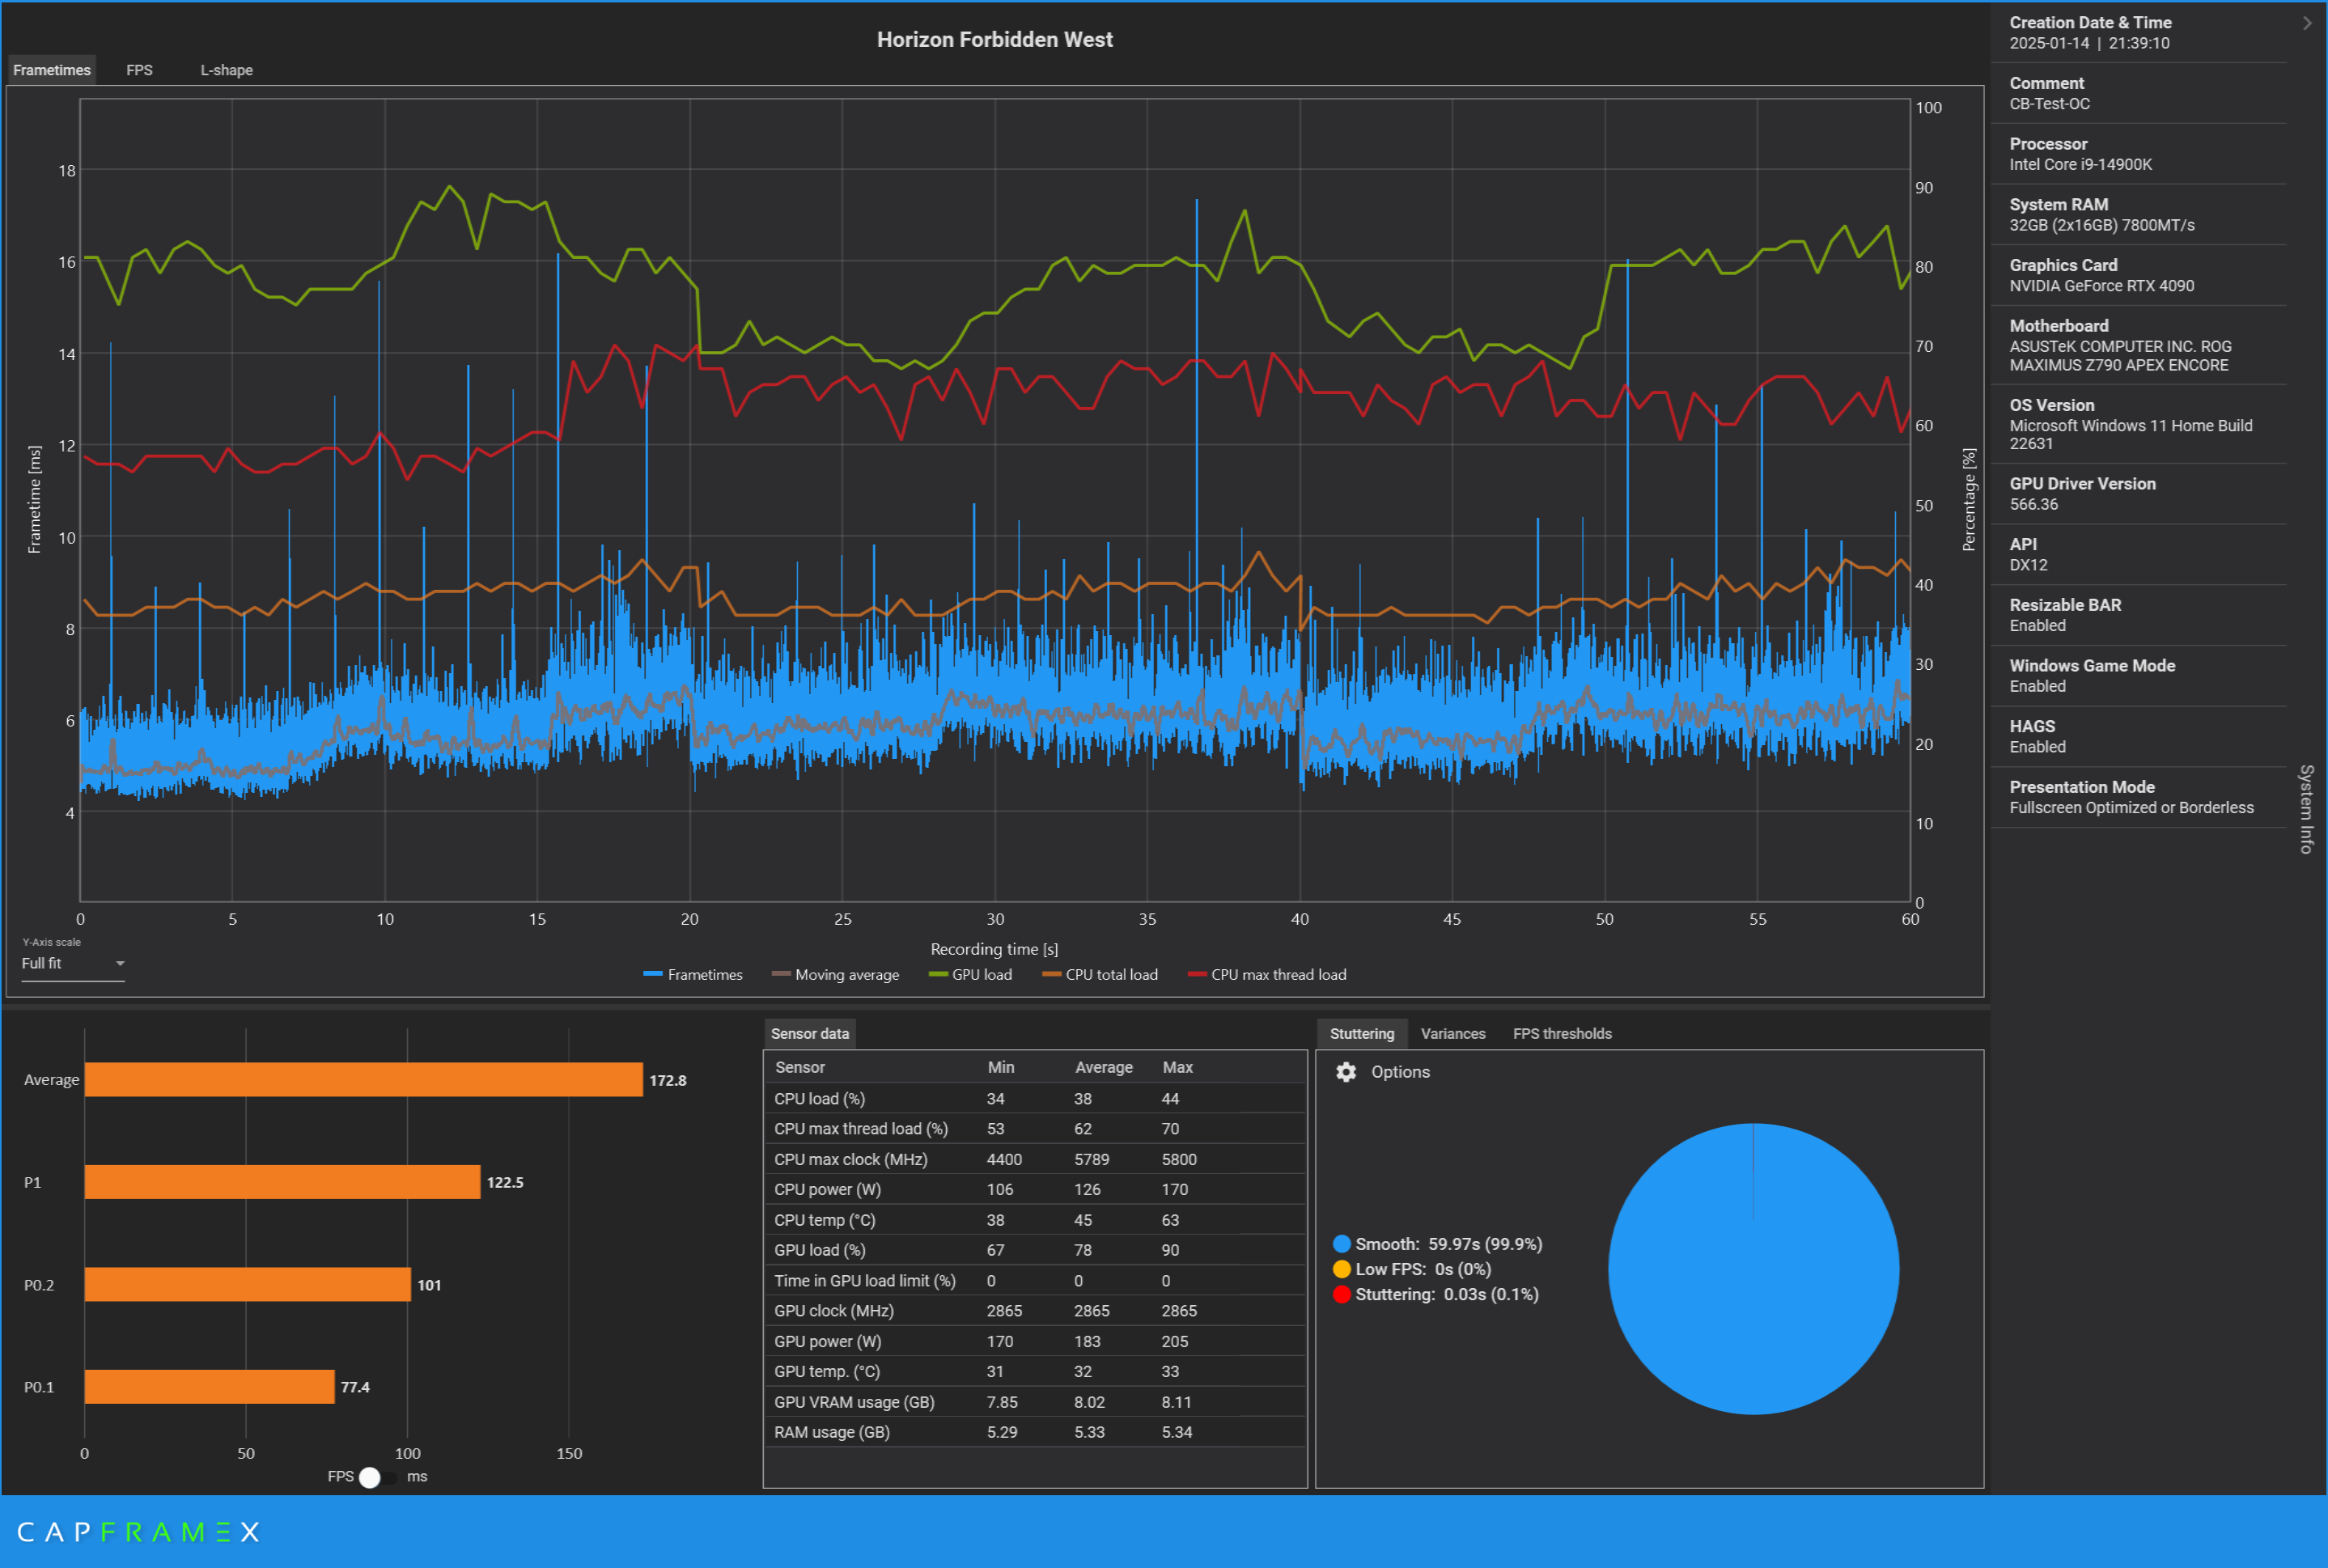2328x1568 pixels.
Task: Switch to the L-shape tab
Action: coord(226,70)
